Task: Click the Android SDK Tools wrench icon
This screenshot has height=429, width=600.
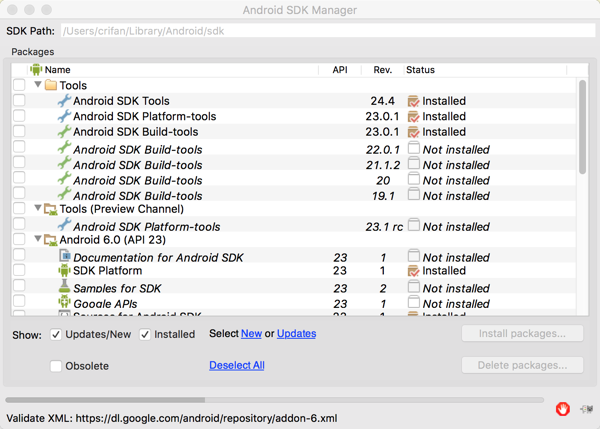Action: [x=65, y=101]
